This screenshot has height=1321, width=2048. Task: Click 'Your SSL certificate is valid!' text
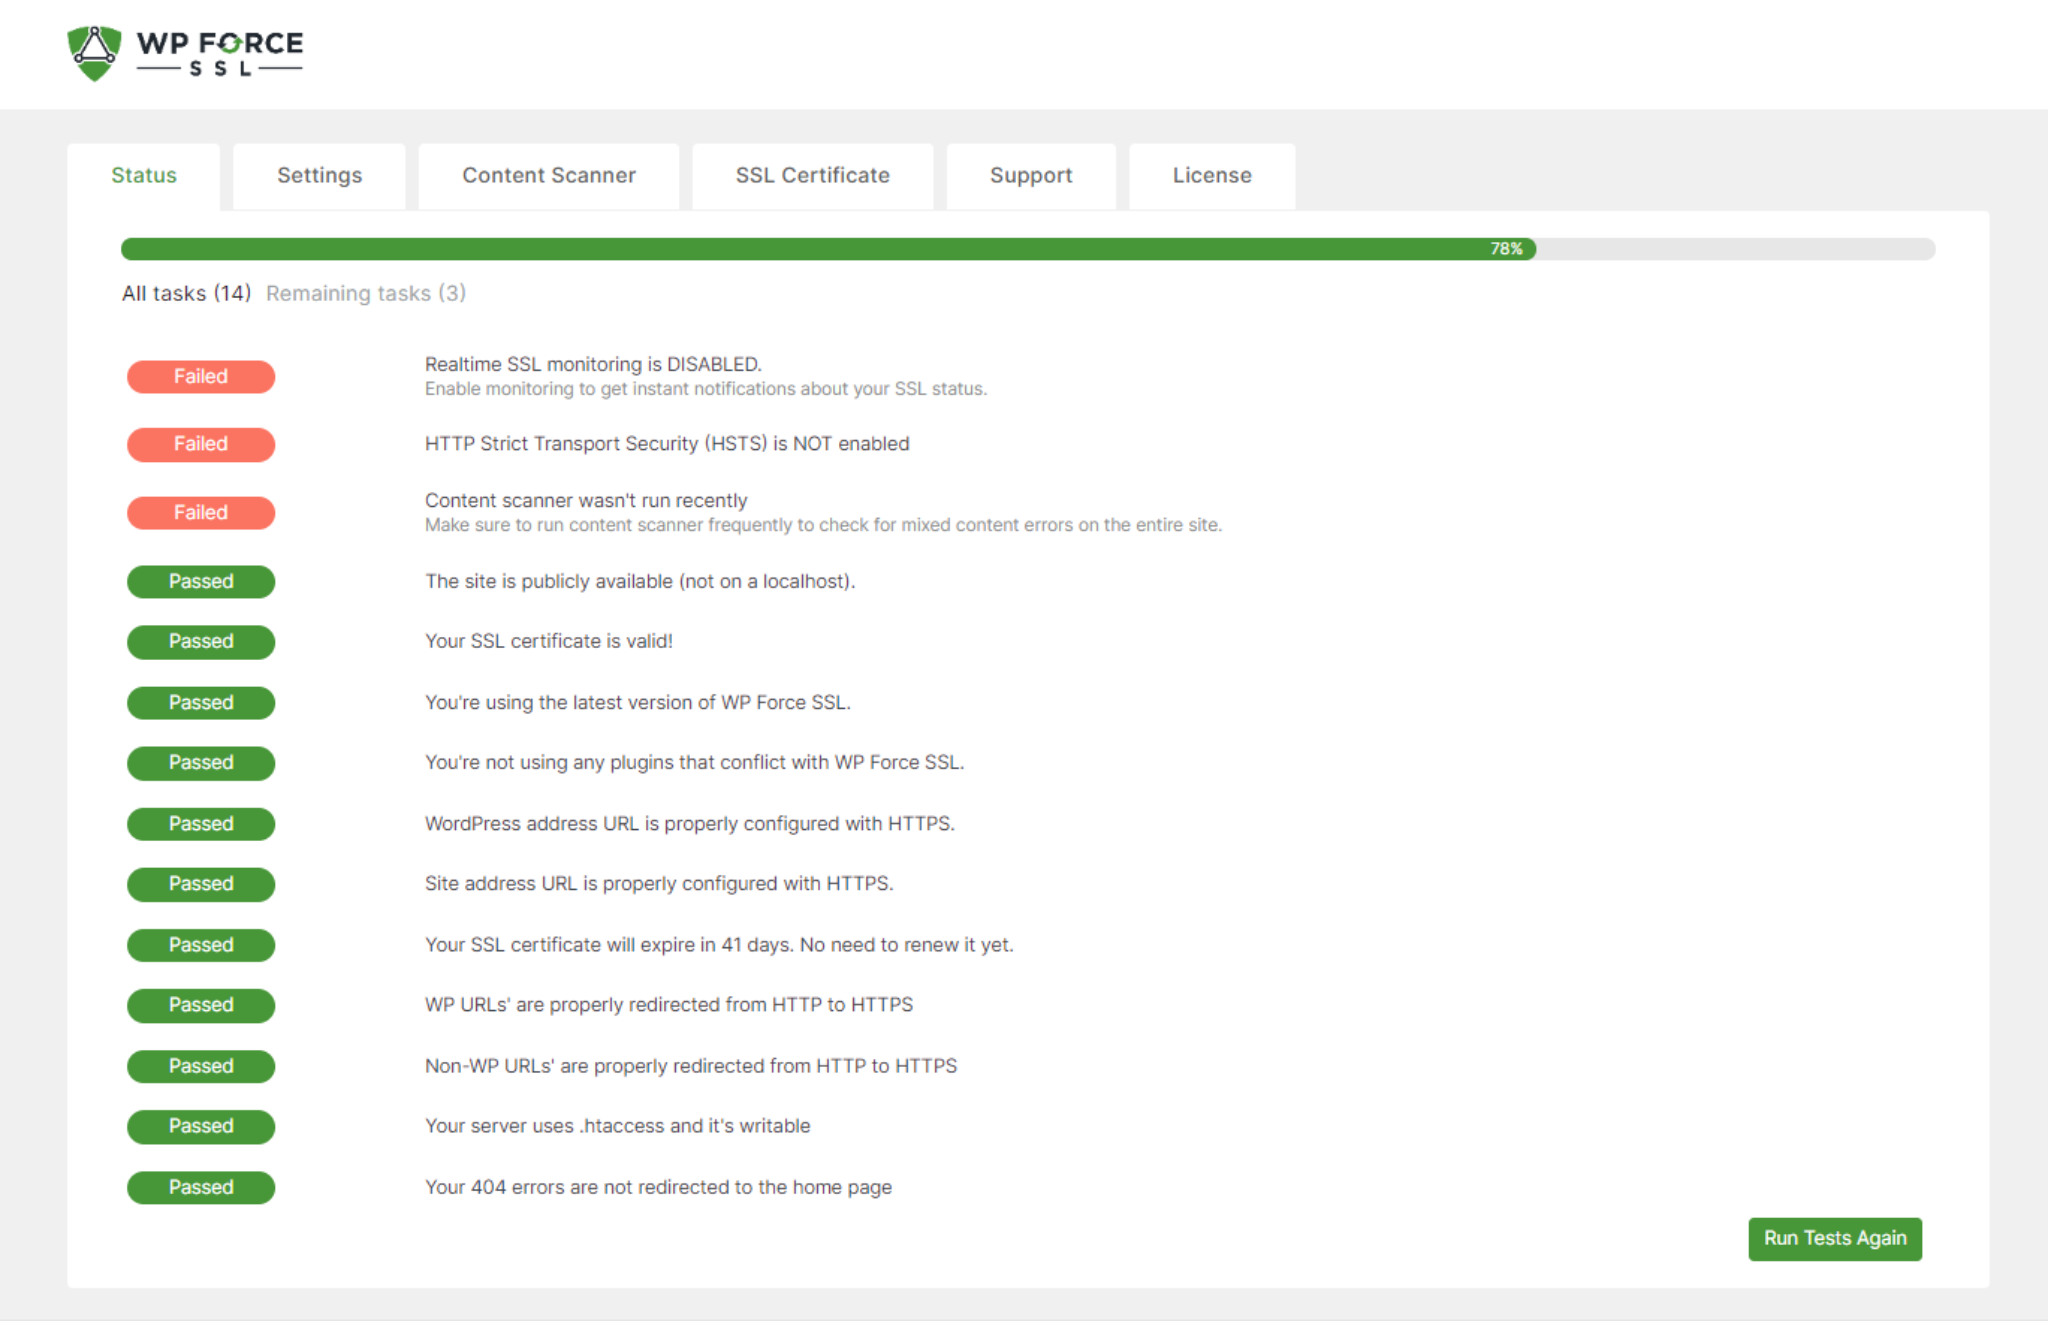point(549,641)
